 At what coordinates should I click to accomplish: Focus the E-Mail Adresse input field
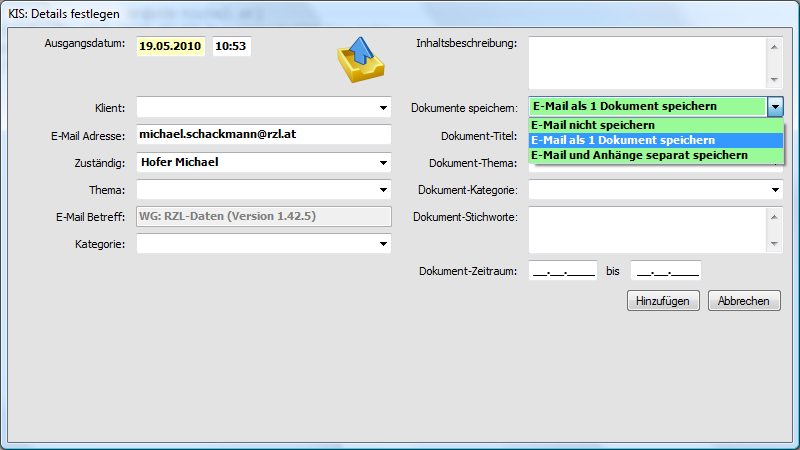(262, 135)
